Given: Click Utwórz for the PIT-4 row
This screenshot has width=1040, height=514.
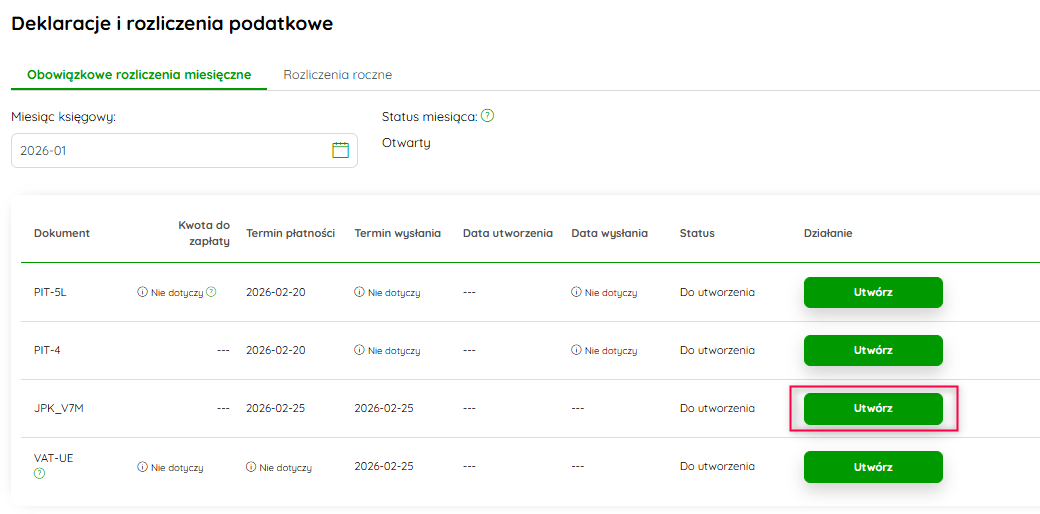Looking at the screenshot, I should tap(873, 350).
